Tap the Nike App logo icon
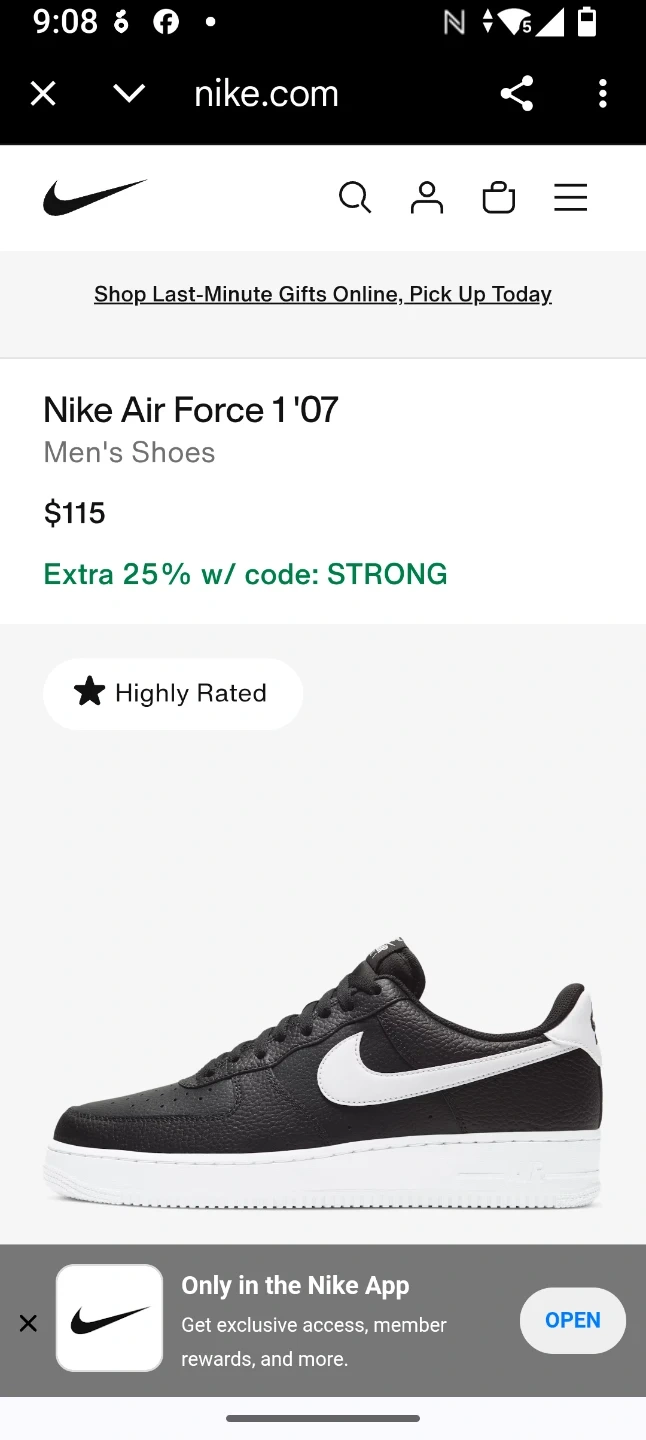Screen dimensions: 646x1440 109,1318
